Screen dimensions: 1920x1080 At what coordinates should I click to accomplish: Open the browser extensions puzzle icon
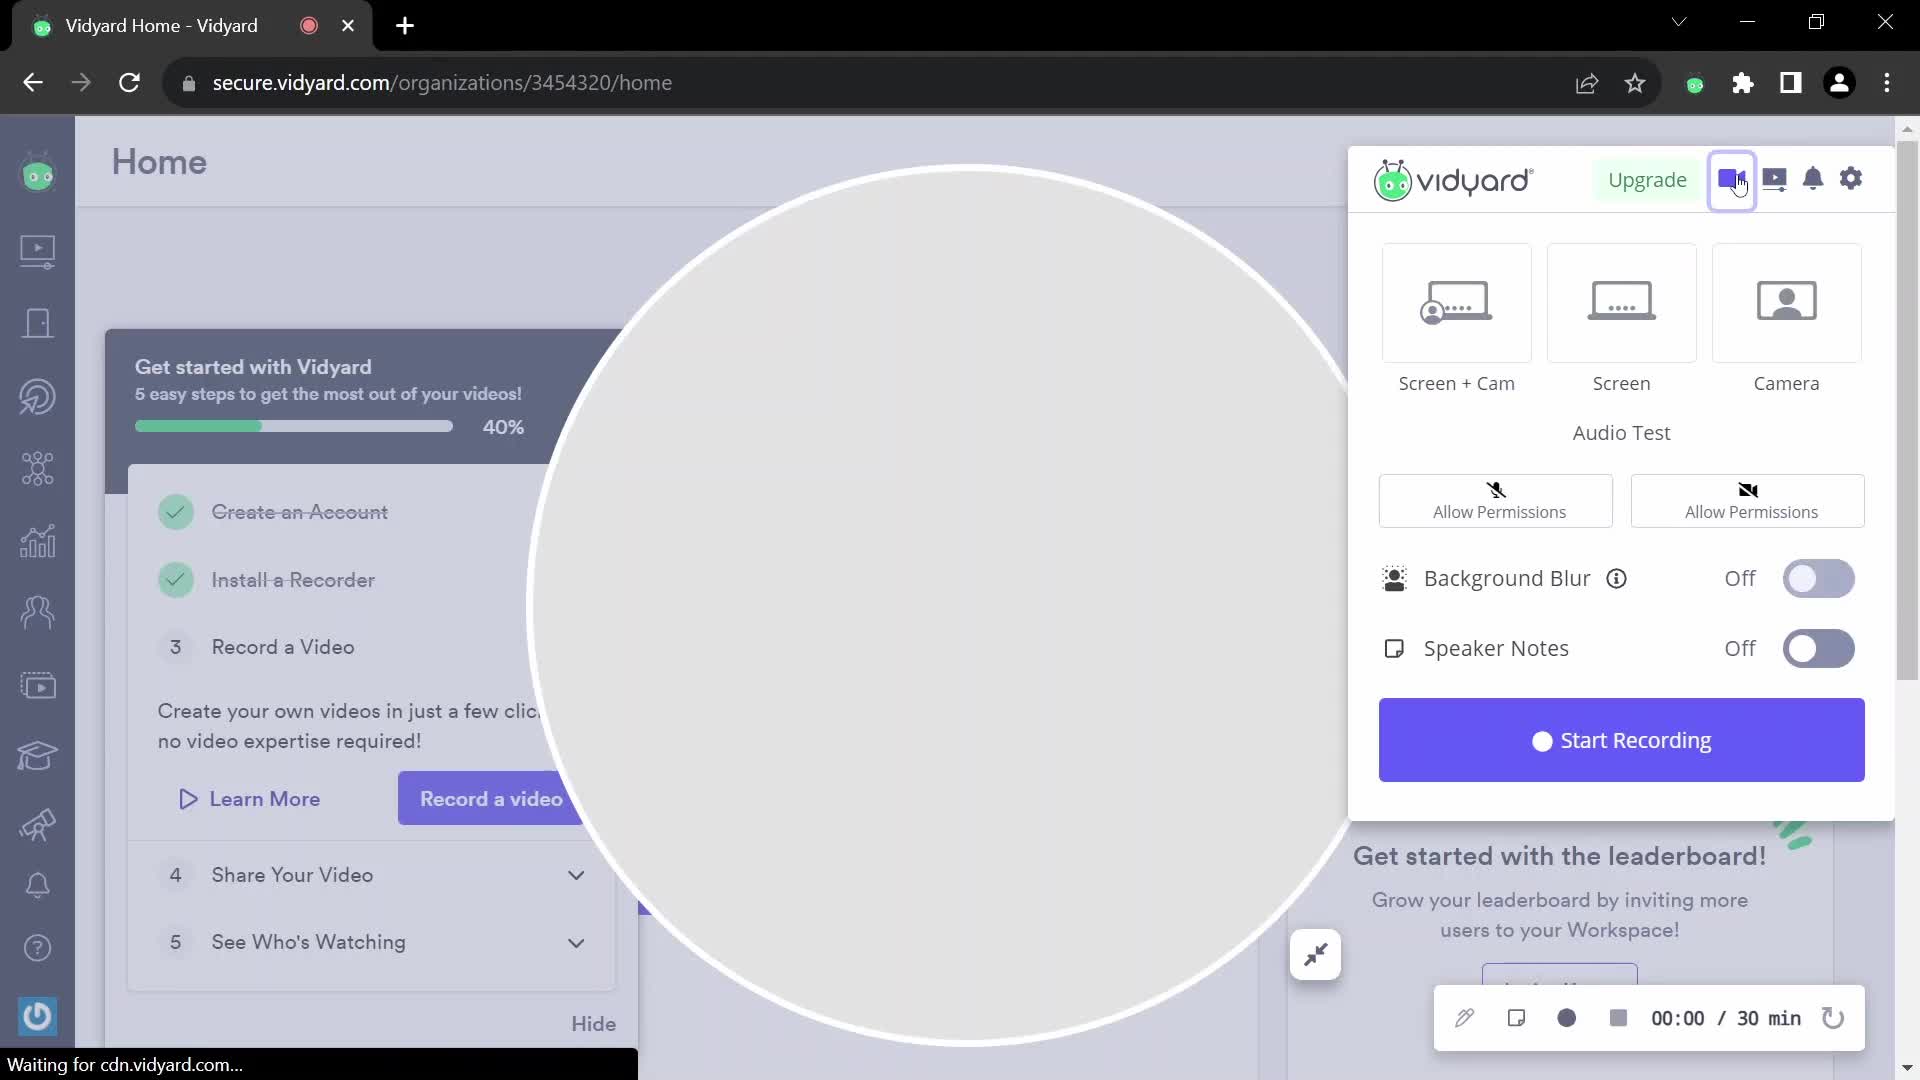pyautogui.click(x=1743, y=83)
